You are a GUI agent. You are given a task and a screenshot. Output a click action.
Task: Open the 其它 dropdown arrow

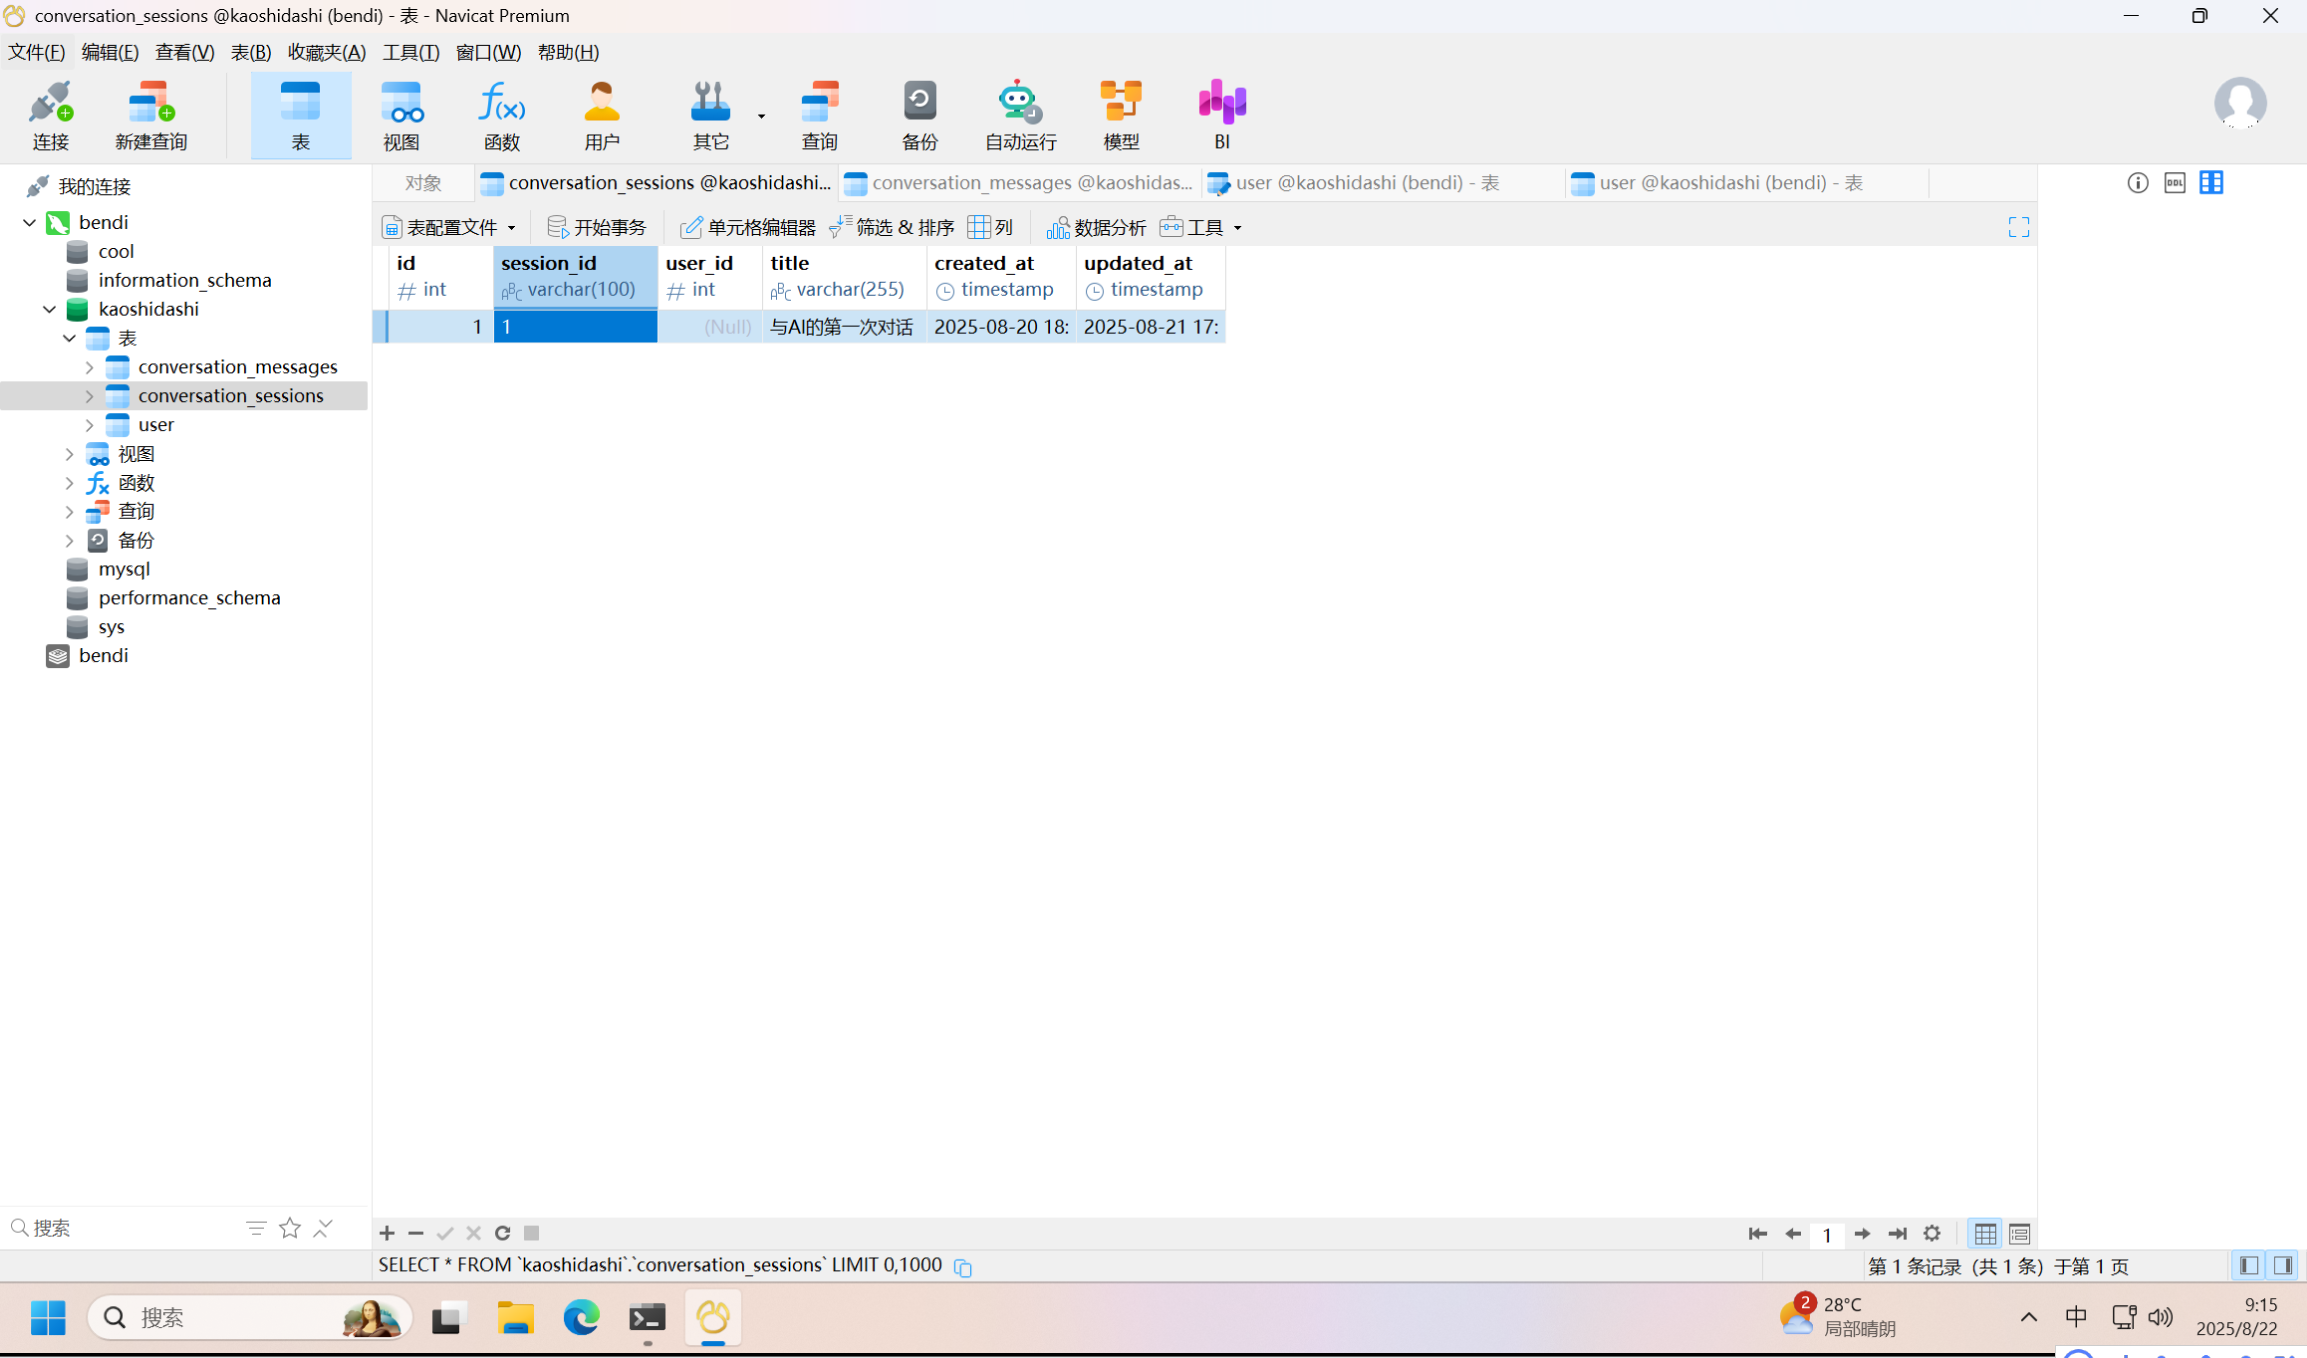(x=762, y=116)
